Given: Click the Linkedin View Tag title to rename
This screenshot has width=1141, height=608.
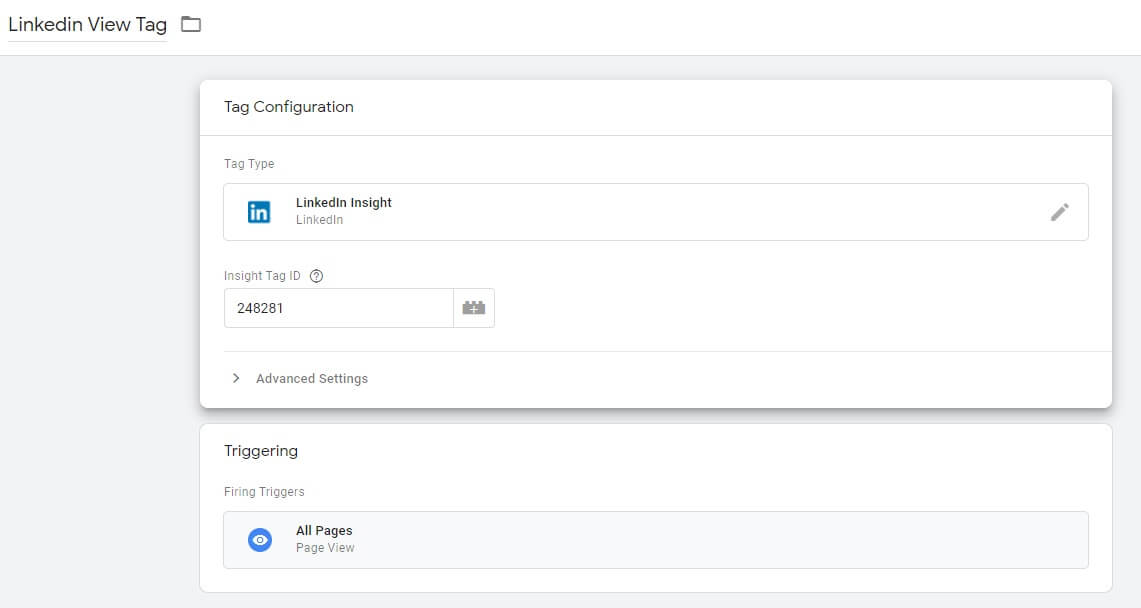Looking at the screenshot, I should point(87,25).
